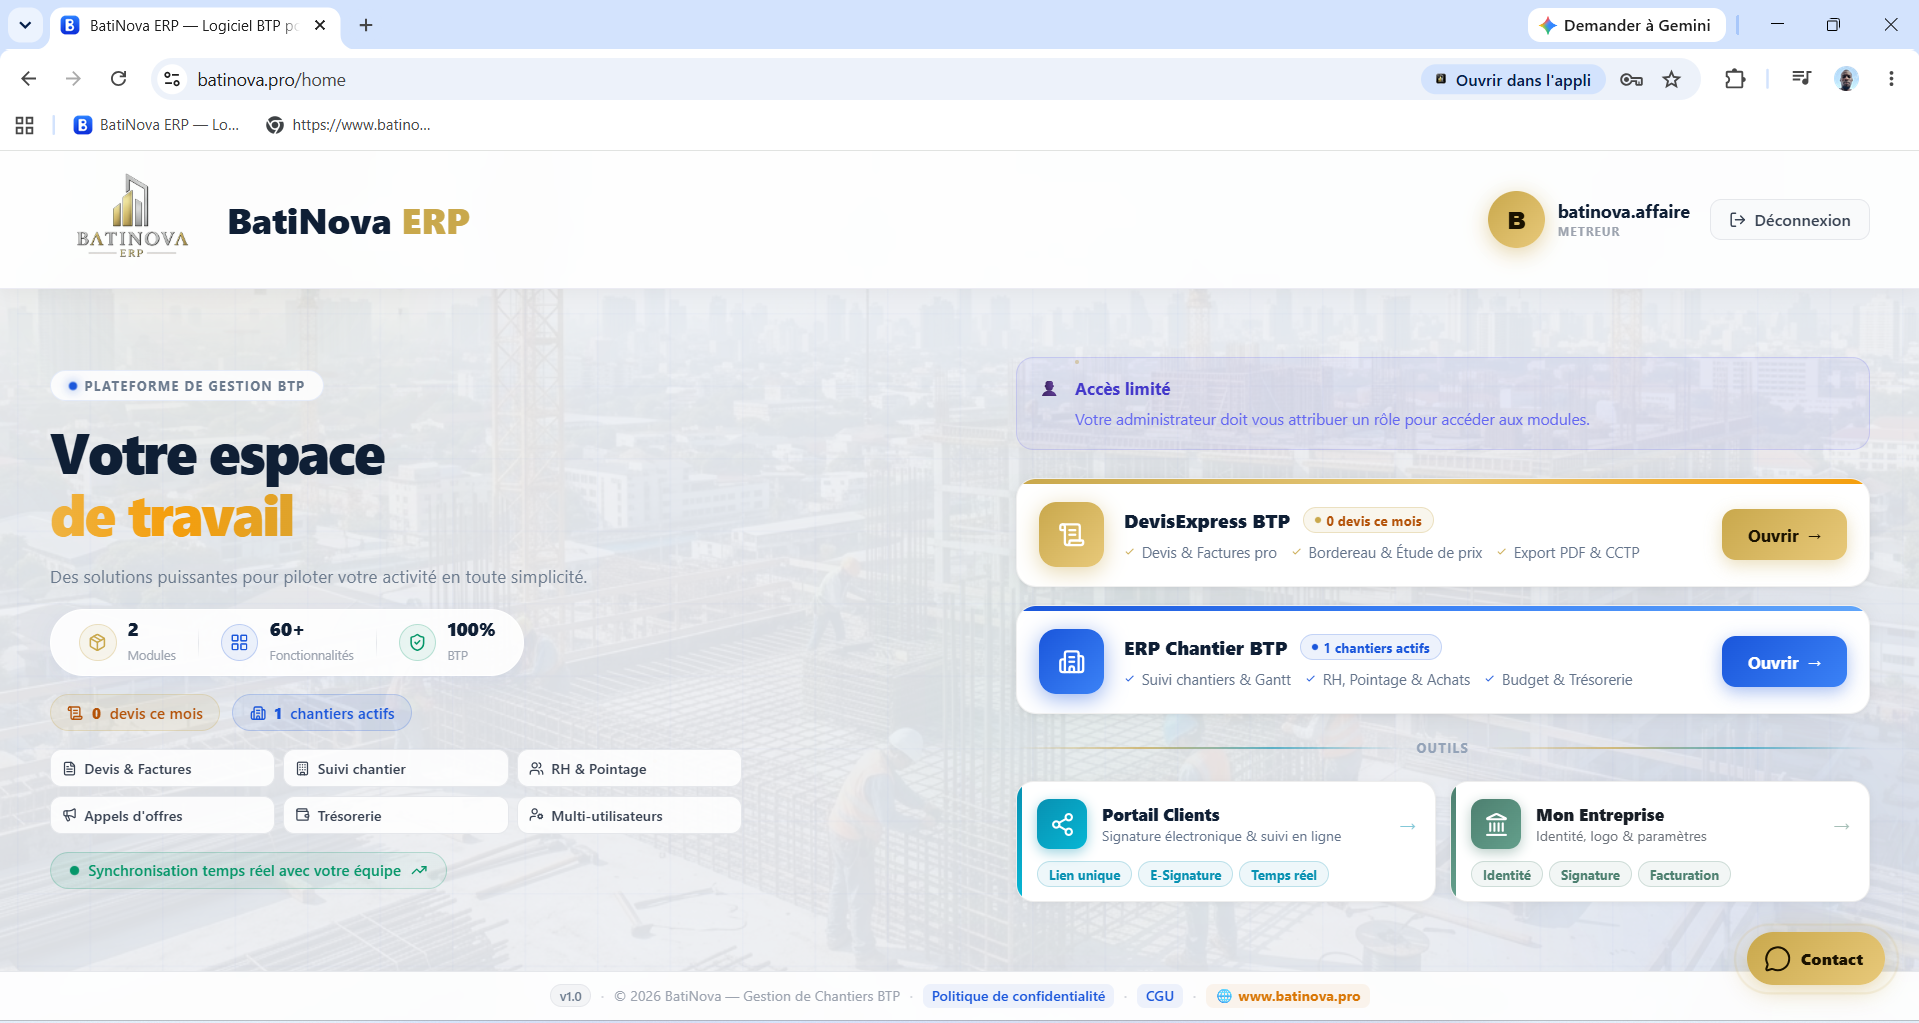Screen dimensions: 1919x1023
Task: Select the Devis & Factures feature chip
Action: coord(162,769)
